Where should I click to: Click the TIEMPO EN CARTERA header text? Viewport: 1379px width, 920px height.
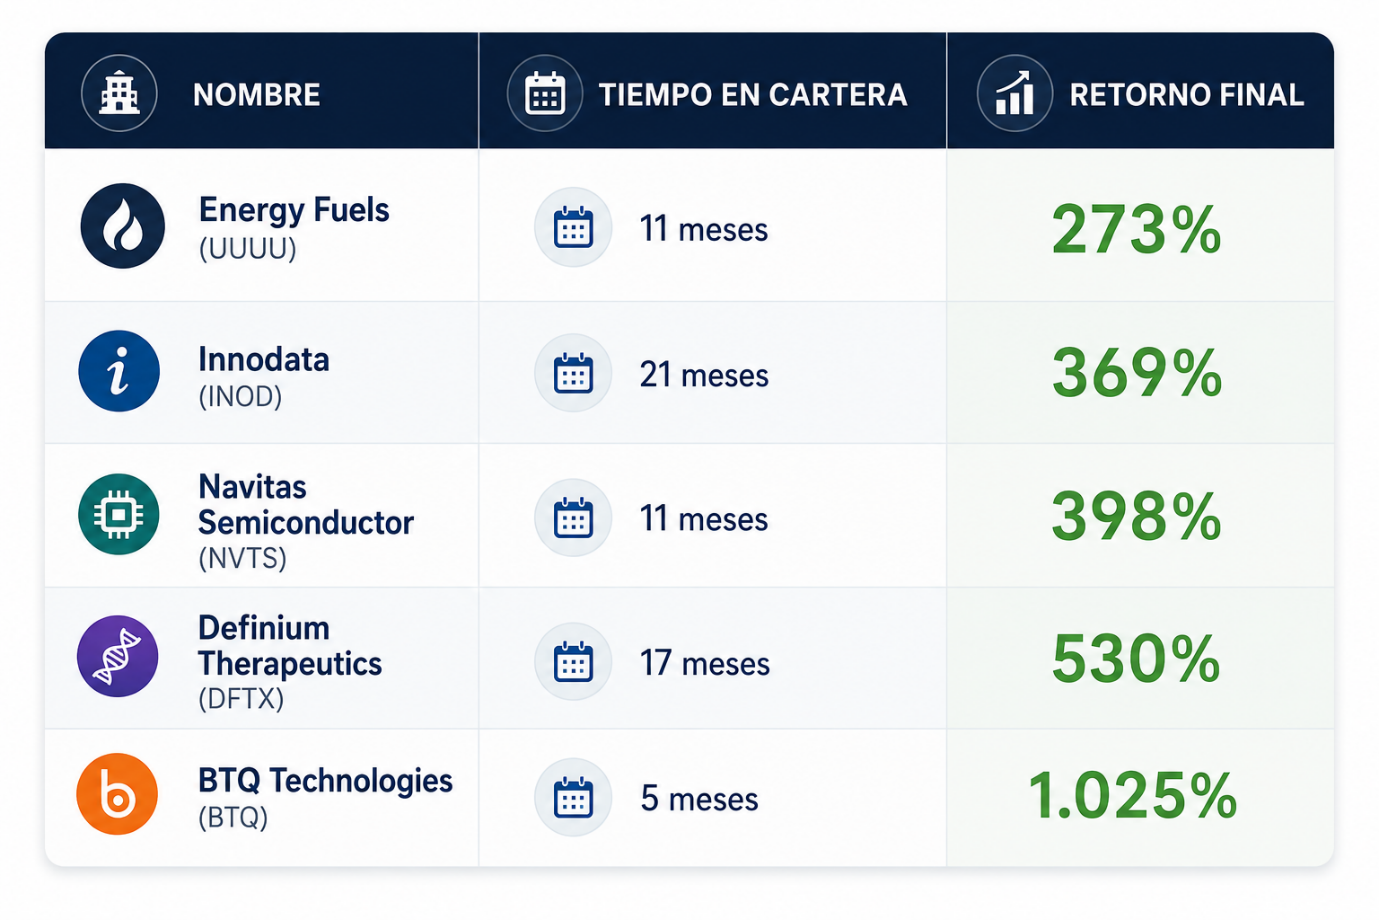tap(753, 95)
